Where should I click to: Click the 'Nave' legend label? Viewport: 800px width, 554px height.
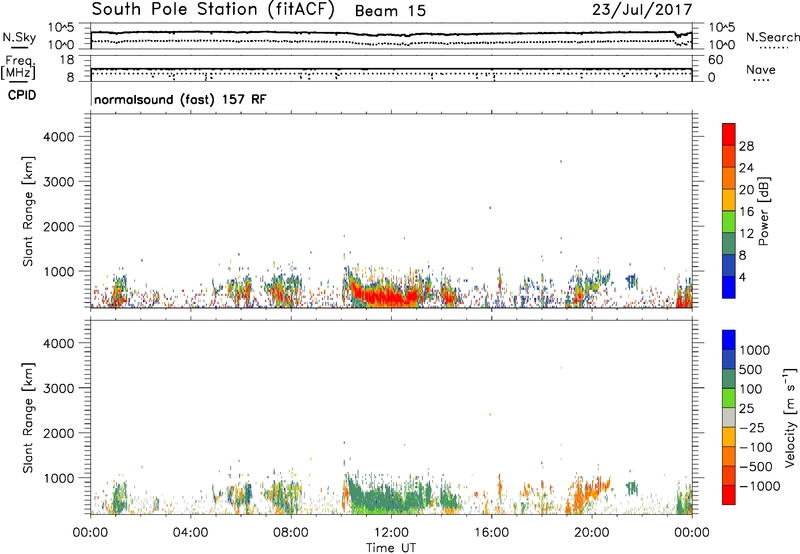pos(761,69)
